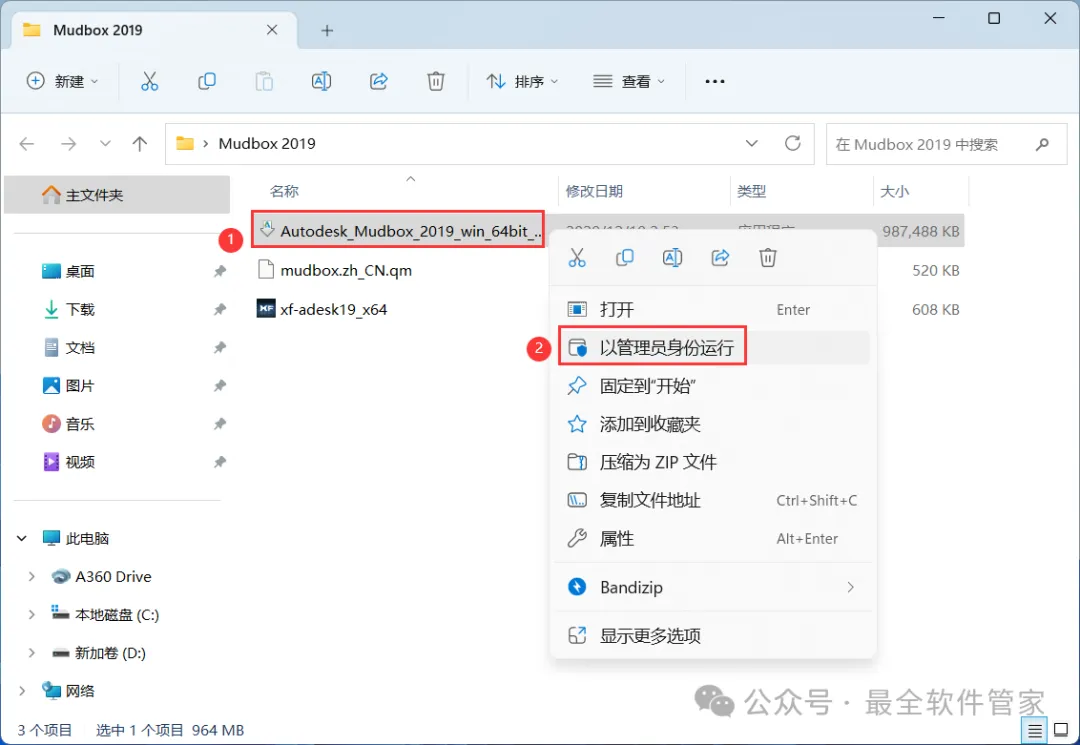
Task: Collapse the This PC tree node
Action: (22, 538)
